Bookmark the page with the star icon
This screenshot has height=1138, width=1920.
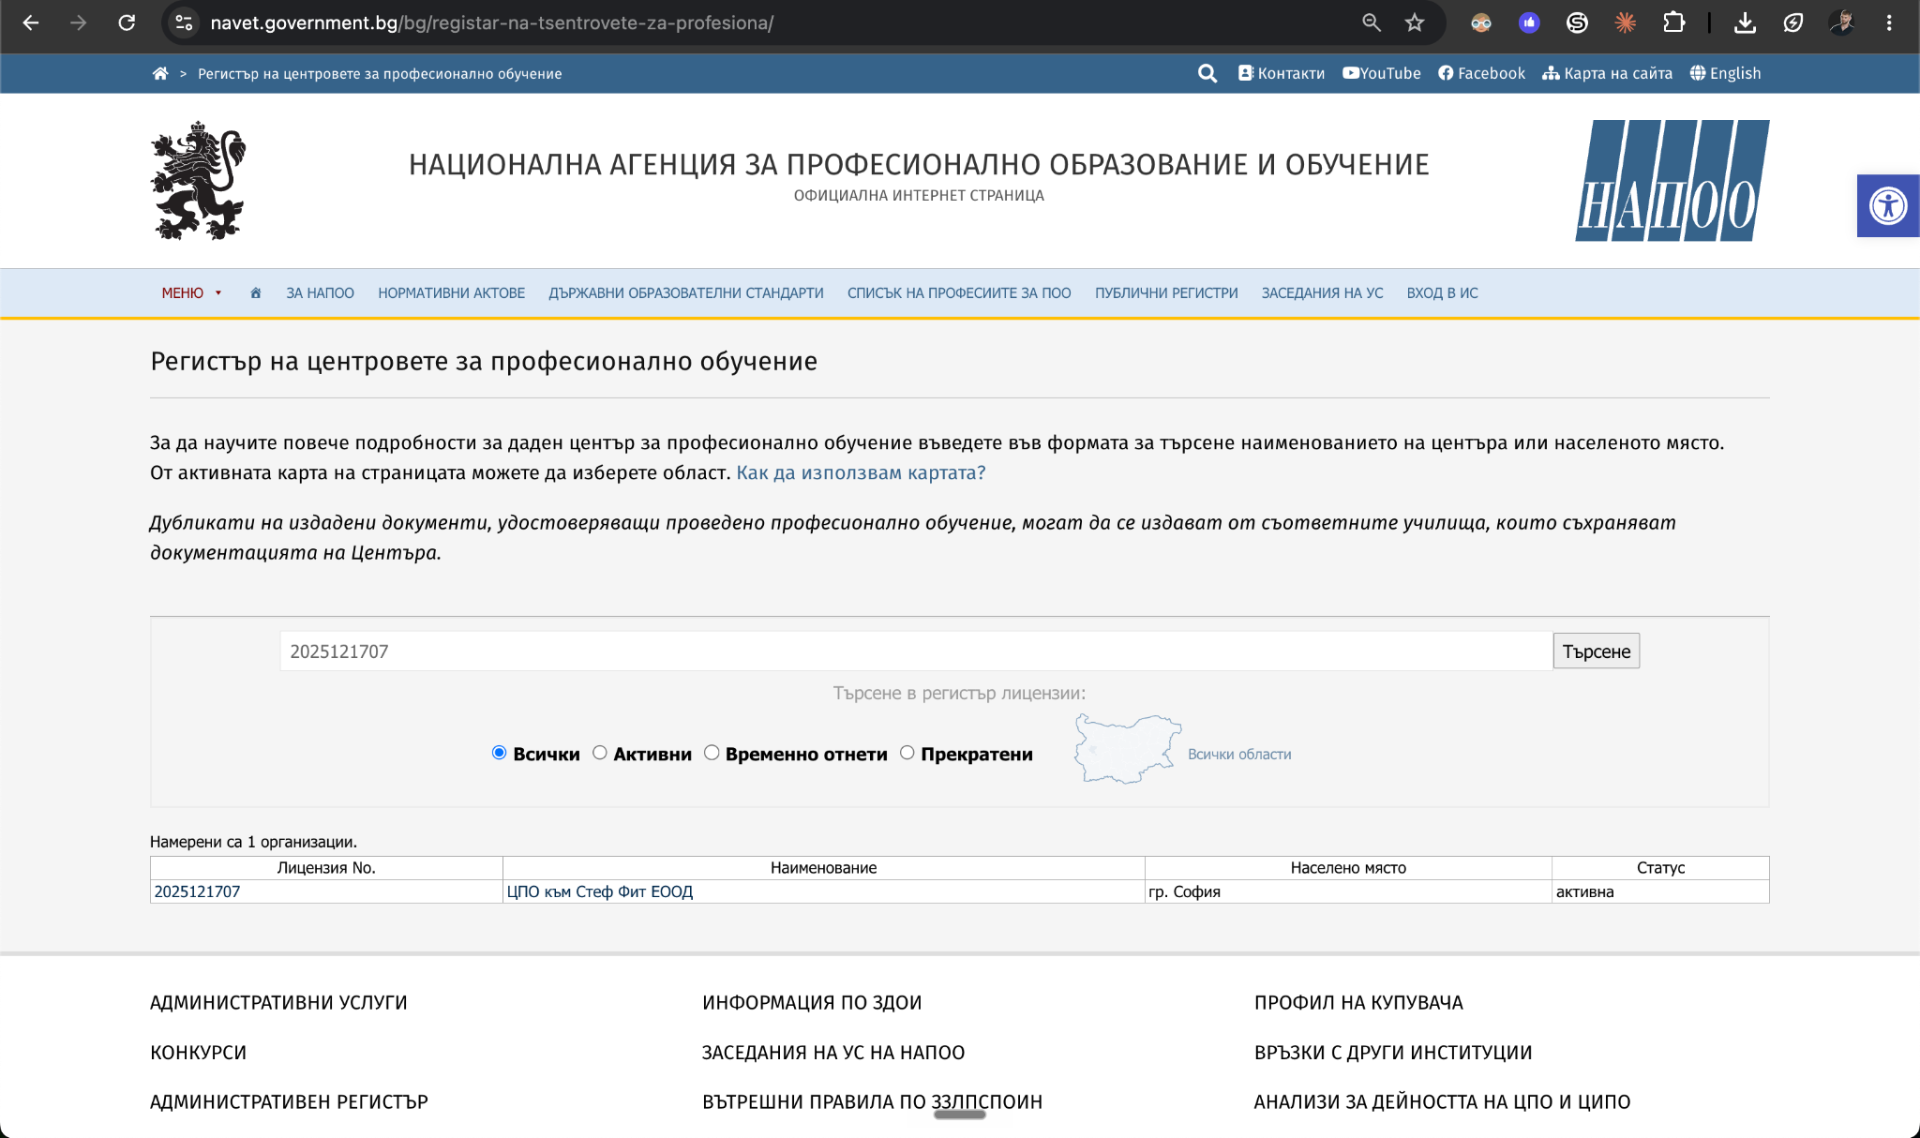(x=1414, y=23)
